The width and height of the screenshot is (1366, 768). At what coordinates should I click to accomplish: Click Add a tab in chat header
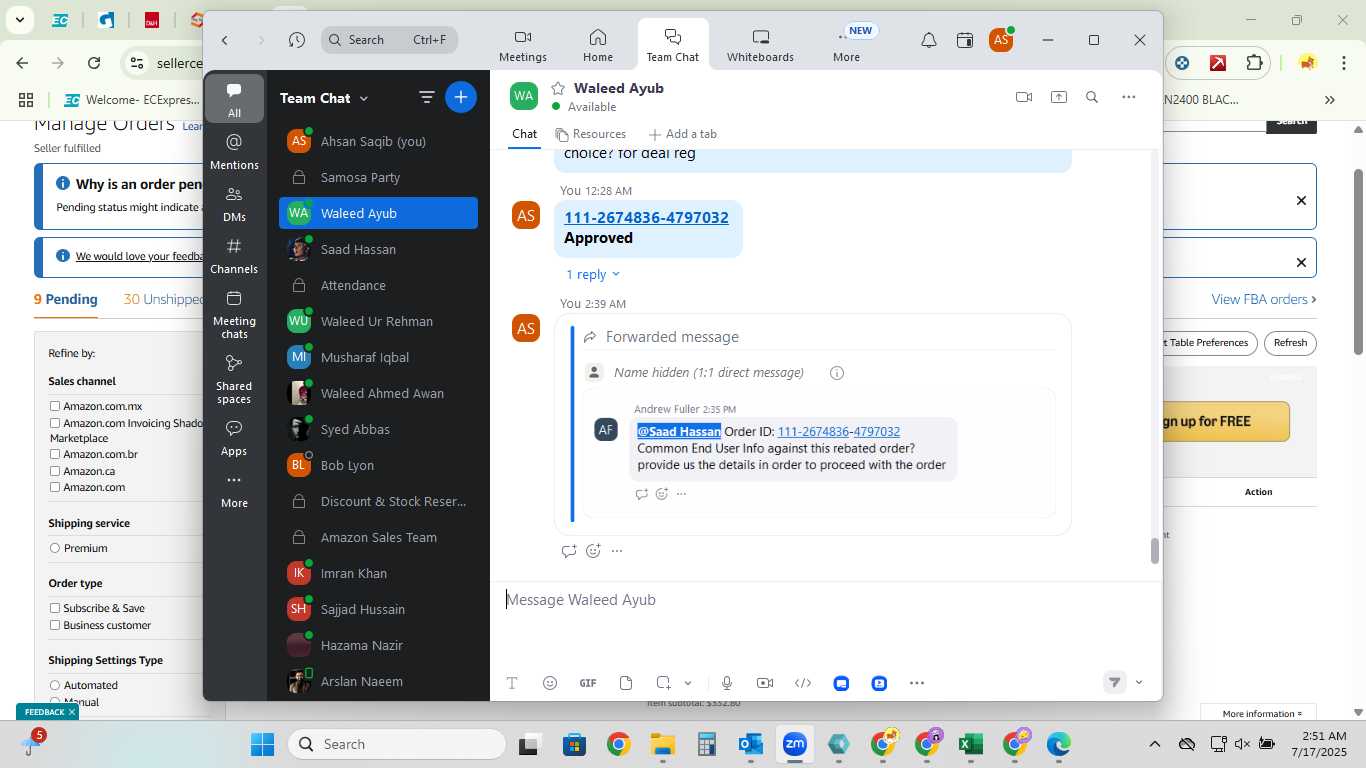pyautogui.click(x=682, y=134)
